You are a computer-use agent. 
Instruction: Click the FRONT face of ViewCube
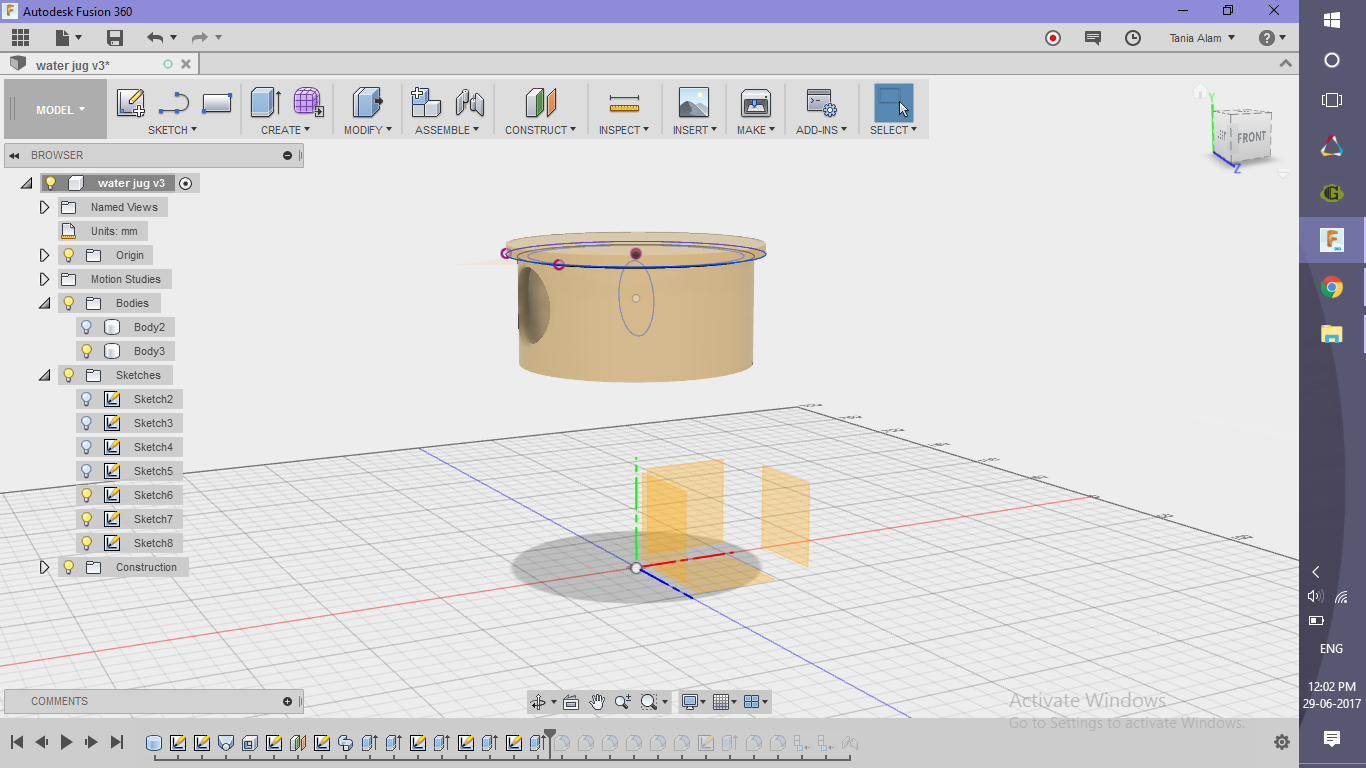click(1251, 137)
